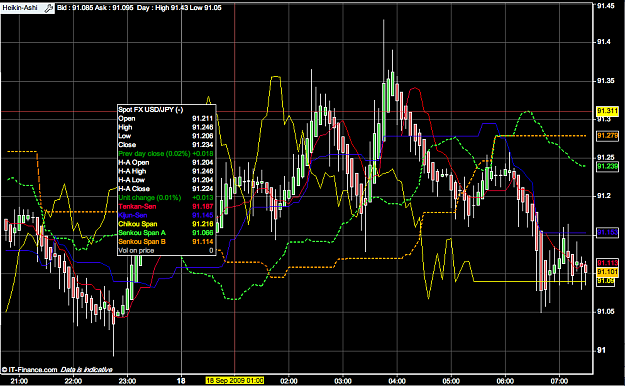This screenshot has height=386, width=625.
Task: Click the orange-yellow 91.101 price tag
Action: [x=607, y=272]
